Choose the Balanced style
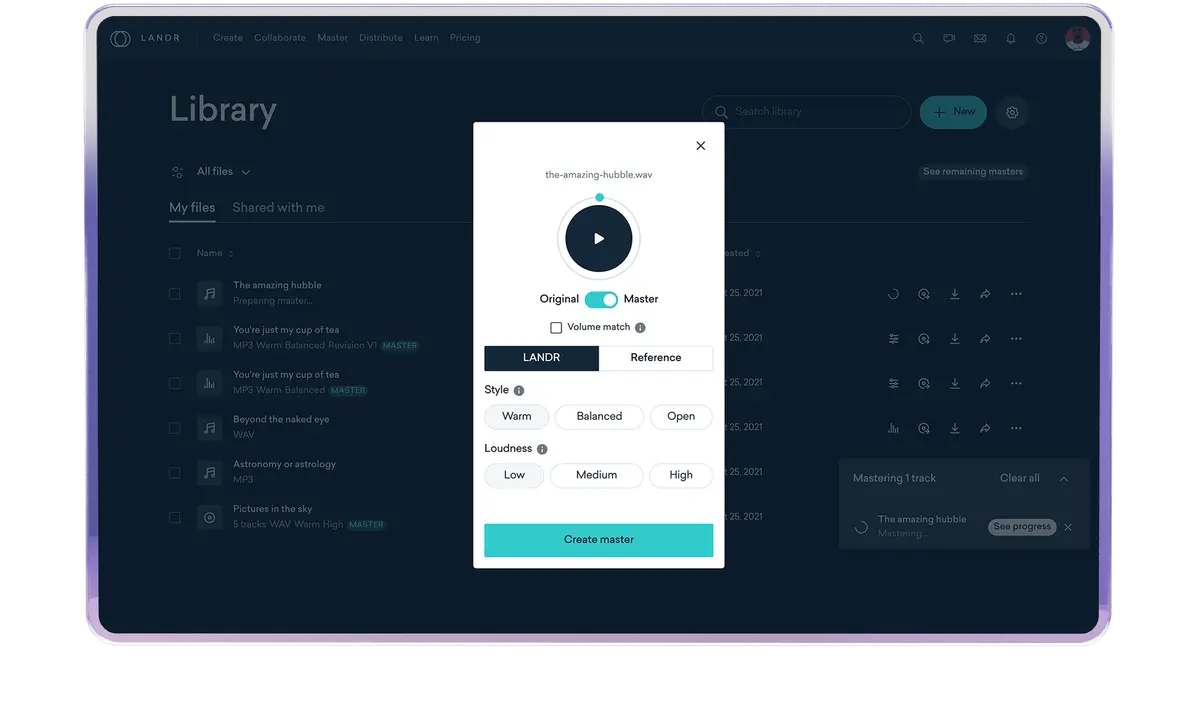1200x724 pixels. [599, 417]
